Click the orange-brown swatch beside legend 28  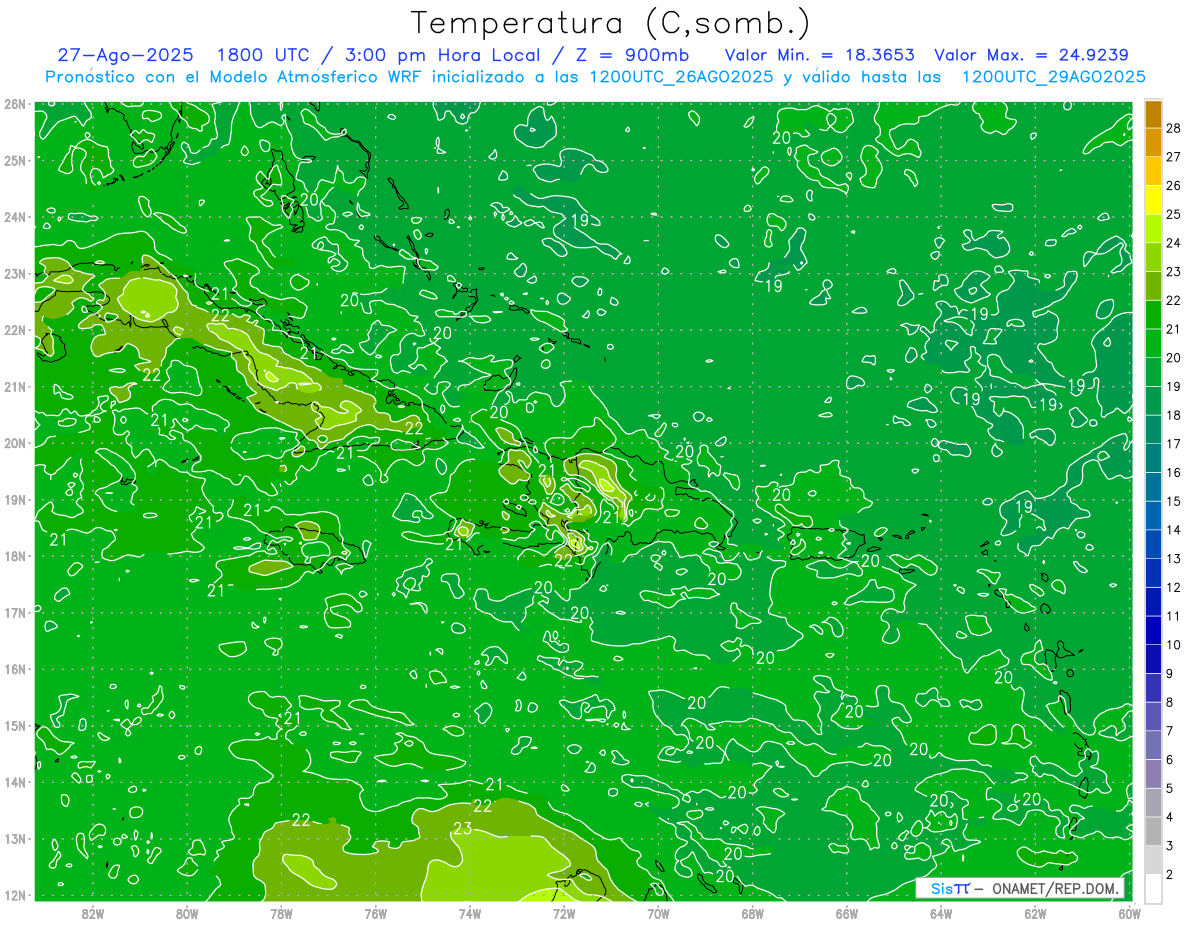(x=1153, y=114)
